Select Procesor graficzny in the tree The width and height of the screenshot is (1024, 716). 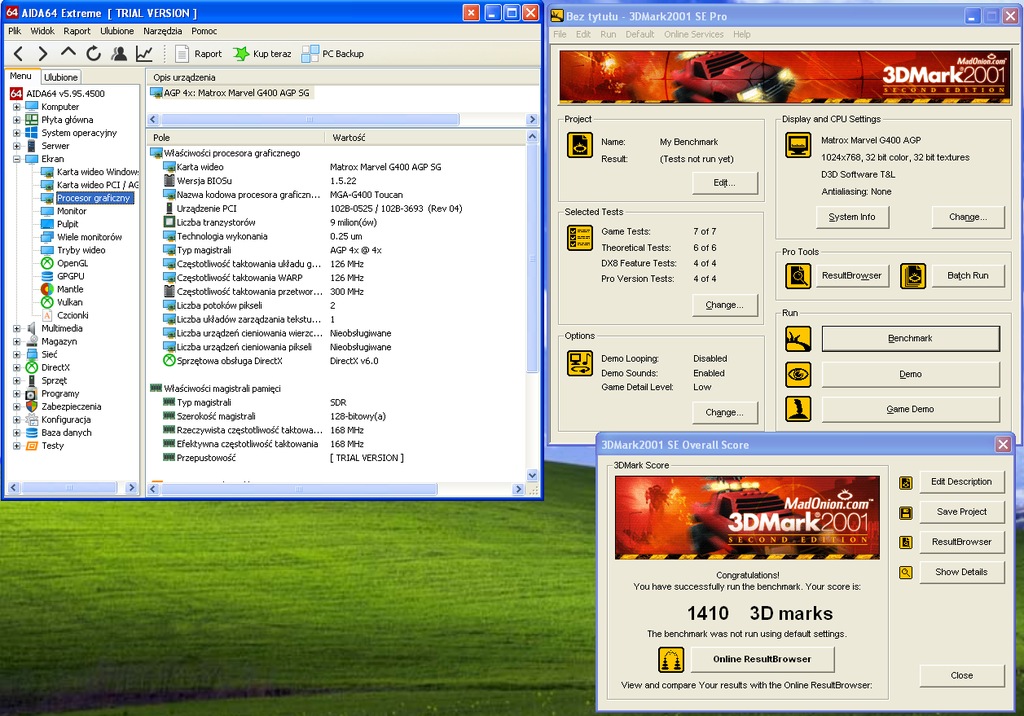click(x=93, y=198)
